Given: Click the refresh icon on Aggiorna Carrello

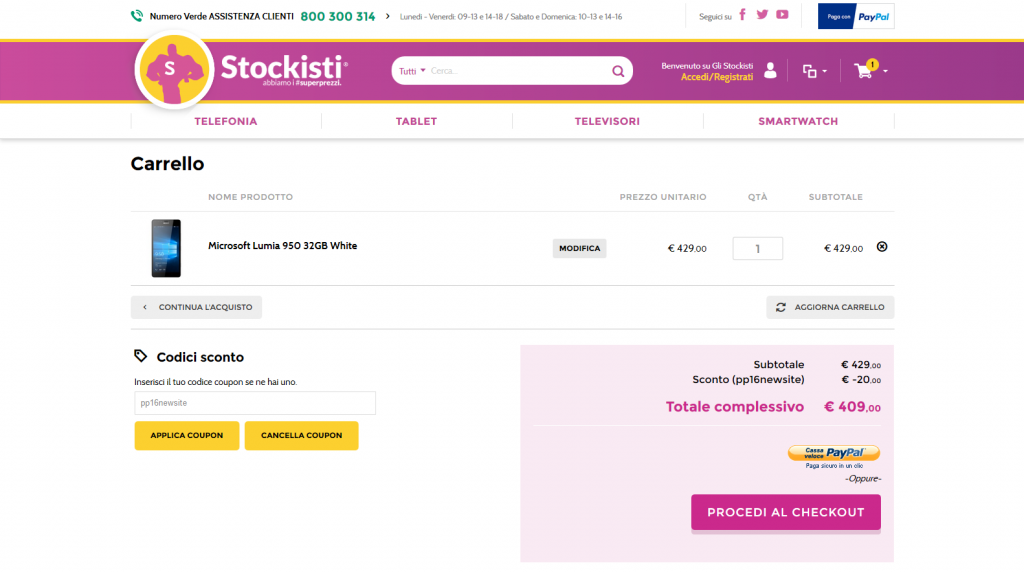Looking at the screenshot, I should [780, 307].
